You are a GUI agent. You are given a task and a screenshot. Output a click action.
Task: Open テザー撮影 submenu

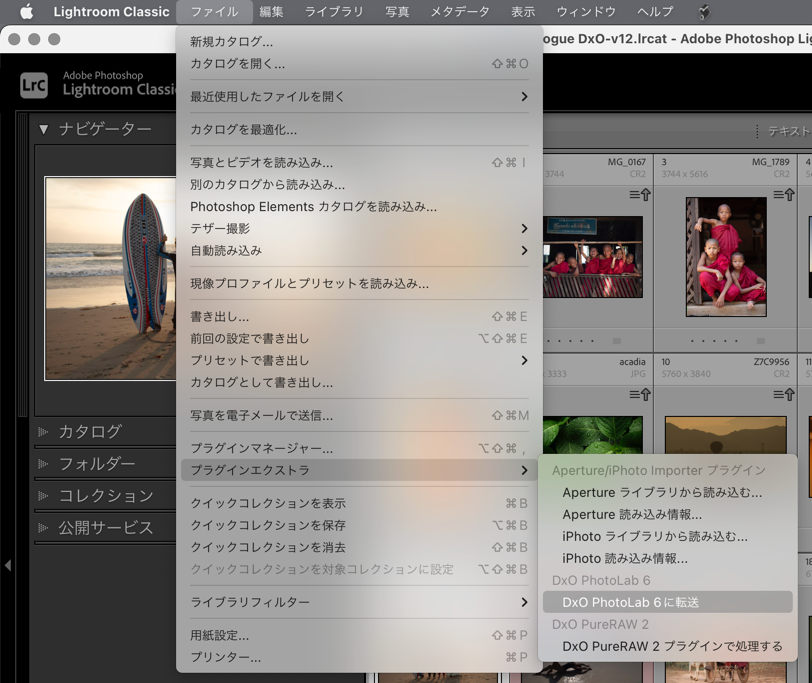[x=359, y=228]
